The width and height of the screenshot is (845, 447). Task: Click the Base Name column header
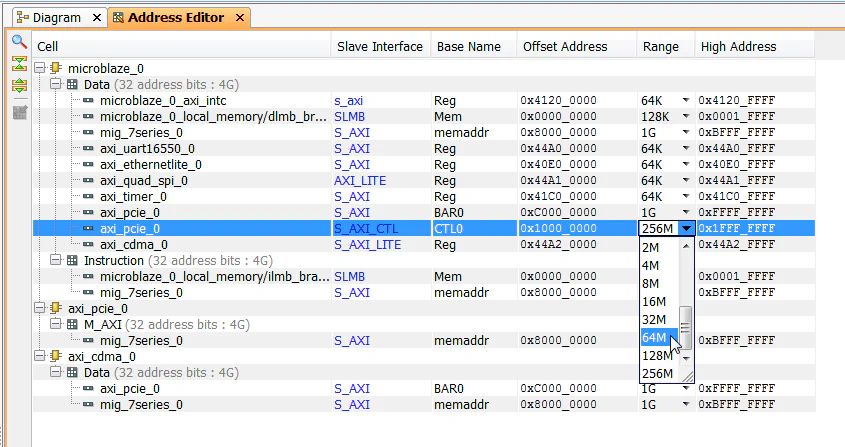tap(473, 47)
